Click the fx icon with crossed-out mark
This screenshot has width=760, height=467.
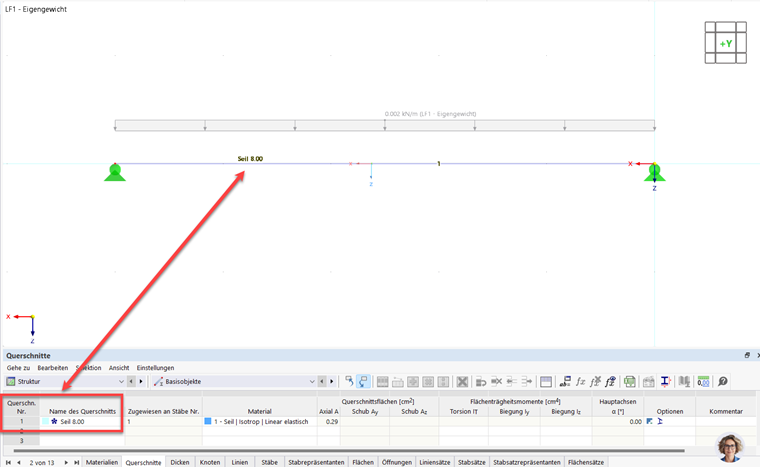595,382
